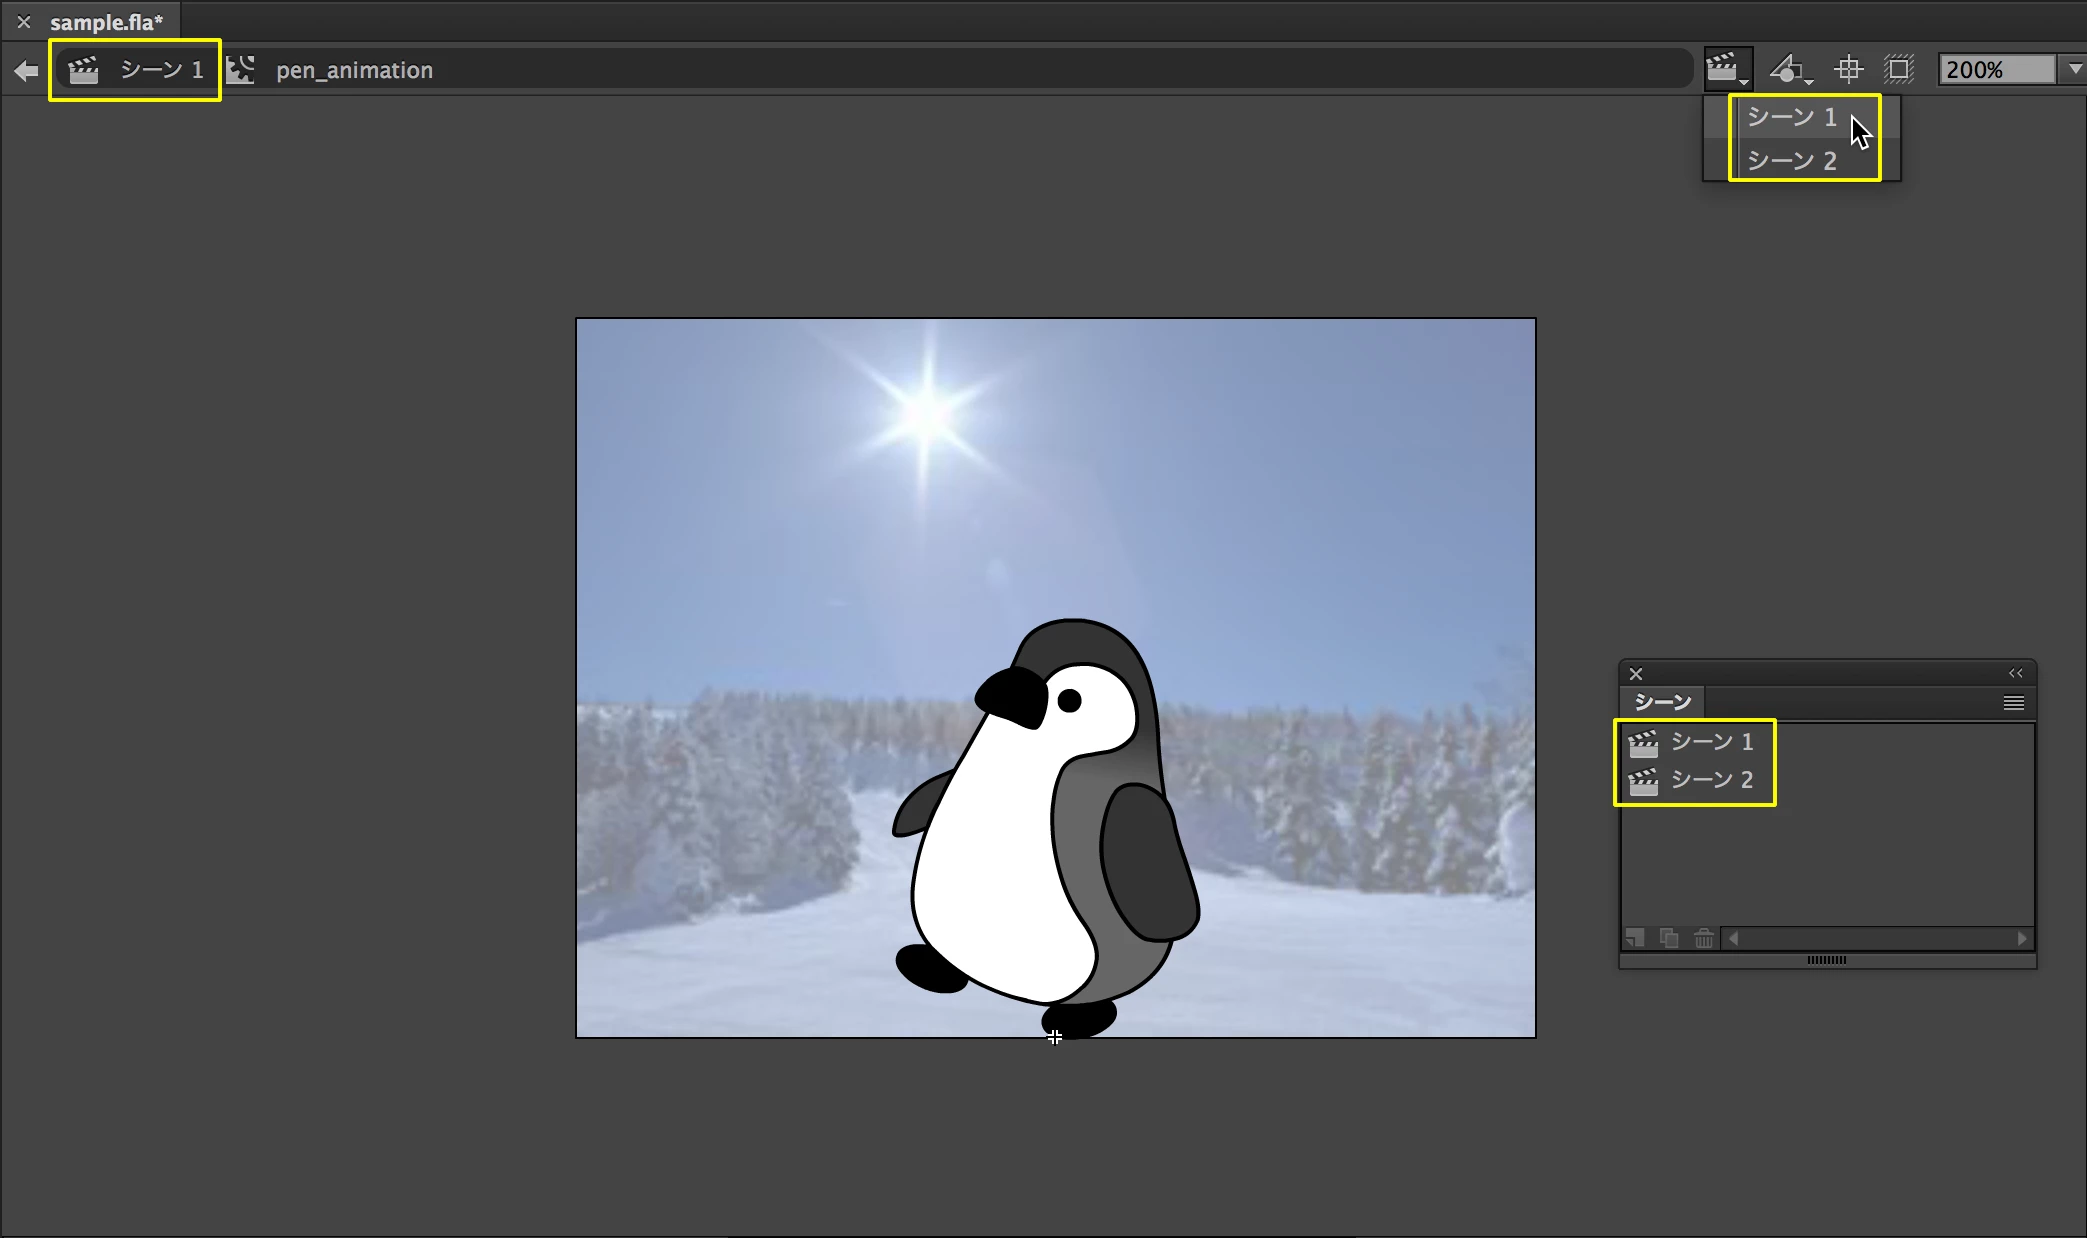Click the sample.fla document tab
This screenshot has height=1238, width=2087.
[106, 22]
